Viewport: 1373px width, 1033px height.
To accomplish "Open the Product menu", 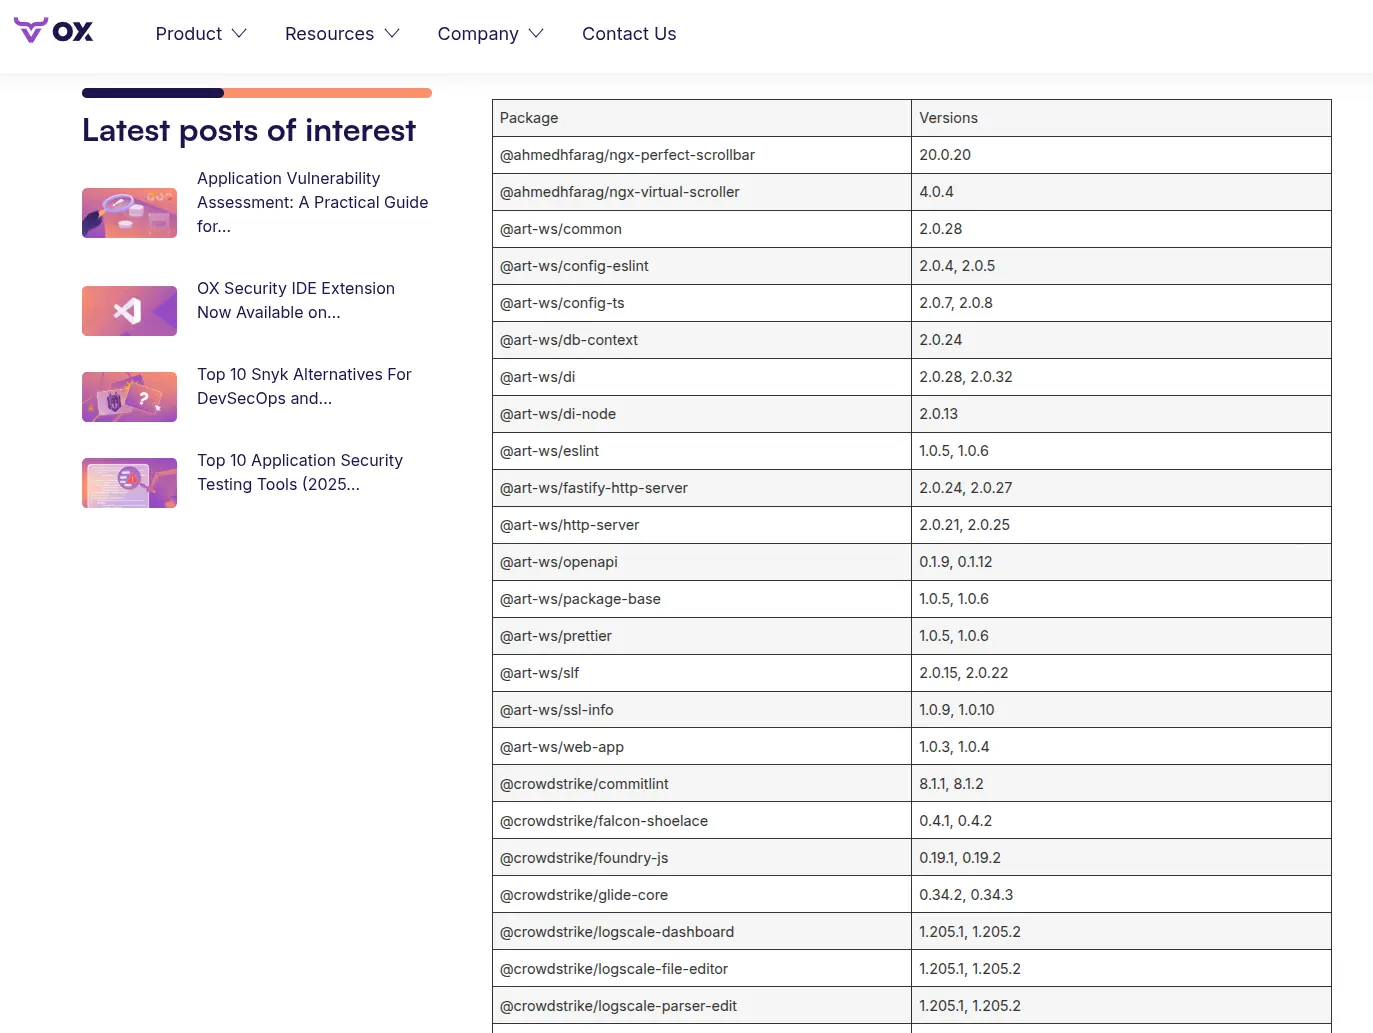I will [201, 34].
